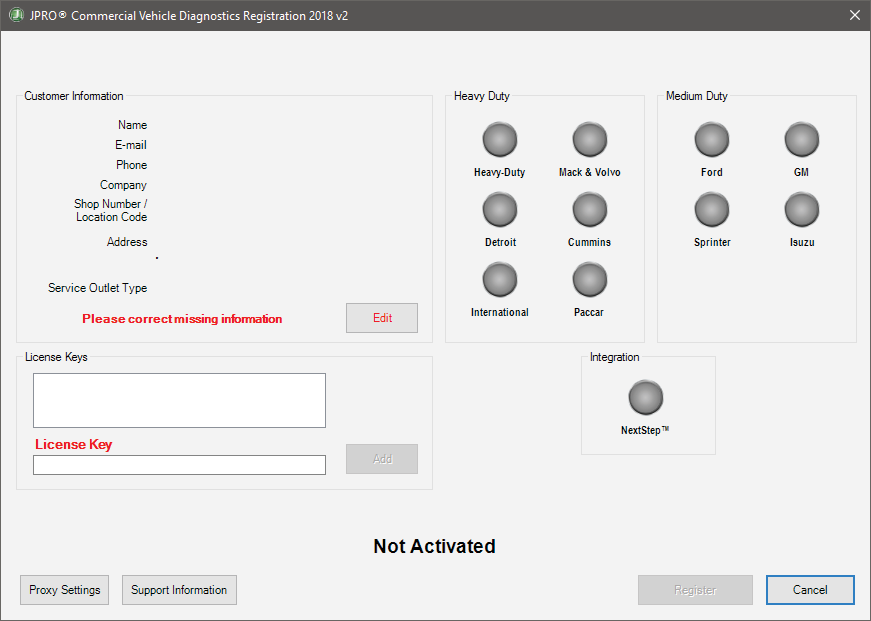The width and height of the screenshot is (871, 621).
Task: Cancel the registration dialog
Action: click(810, 590)
